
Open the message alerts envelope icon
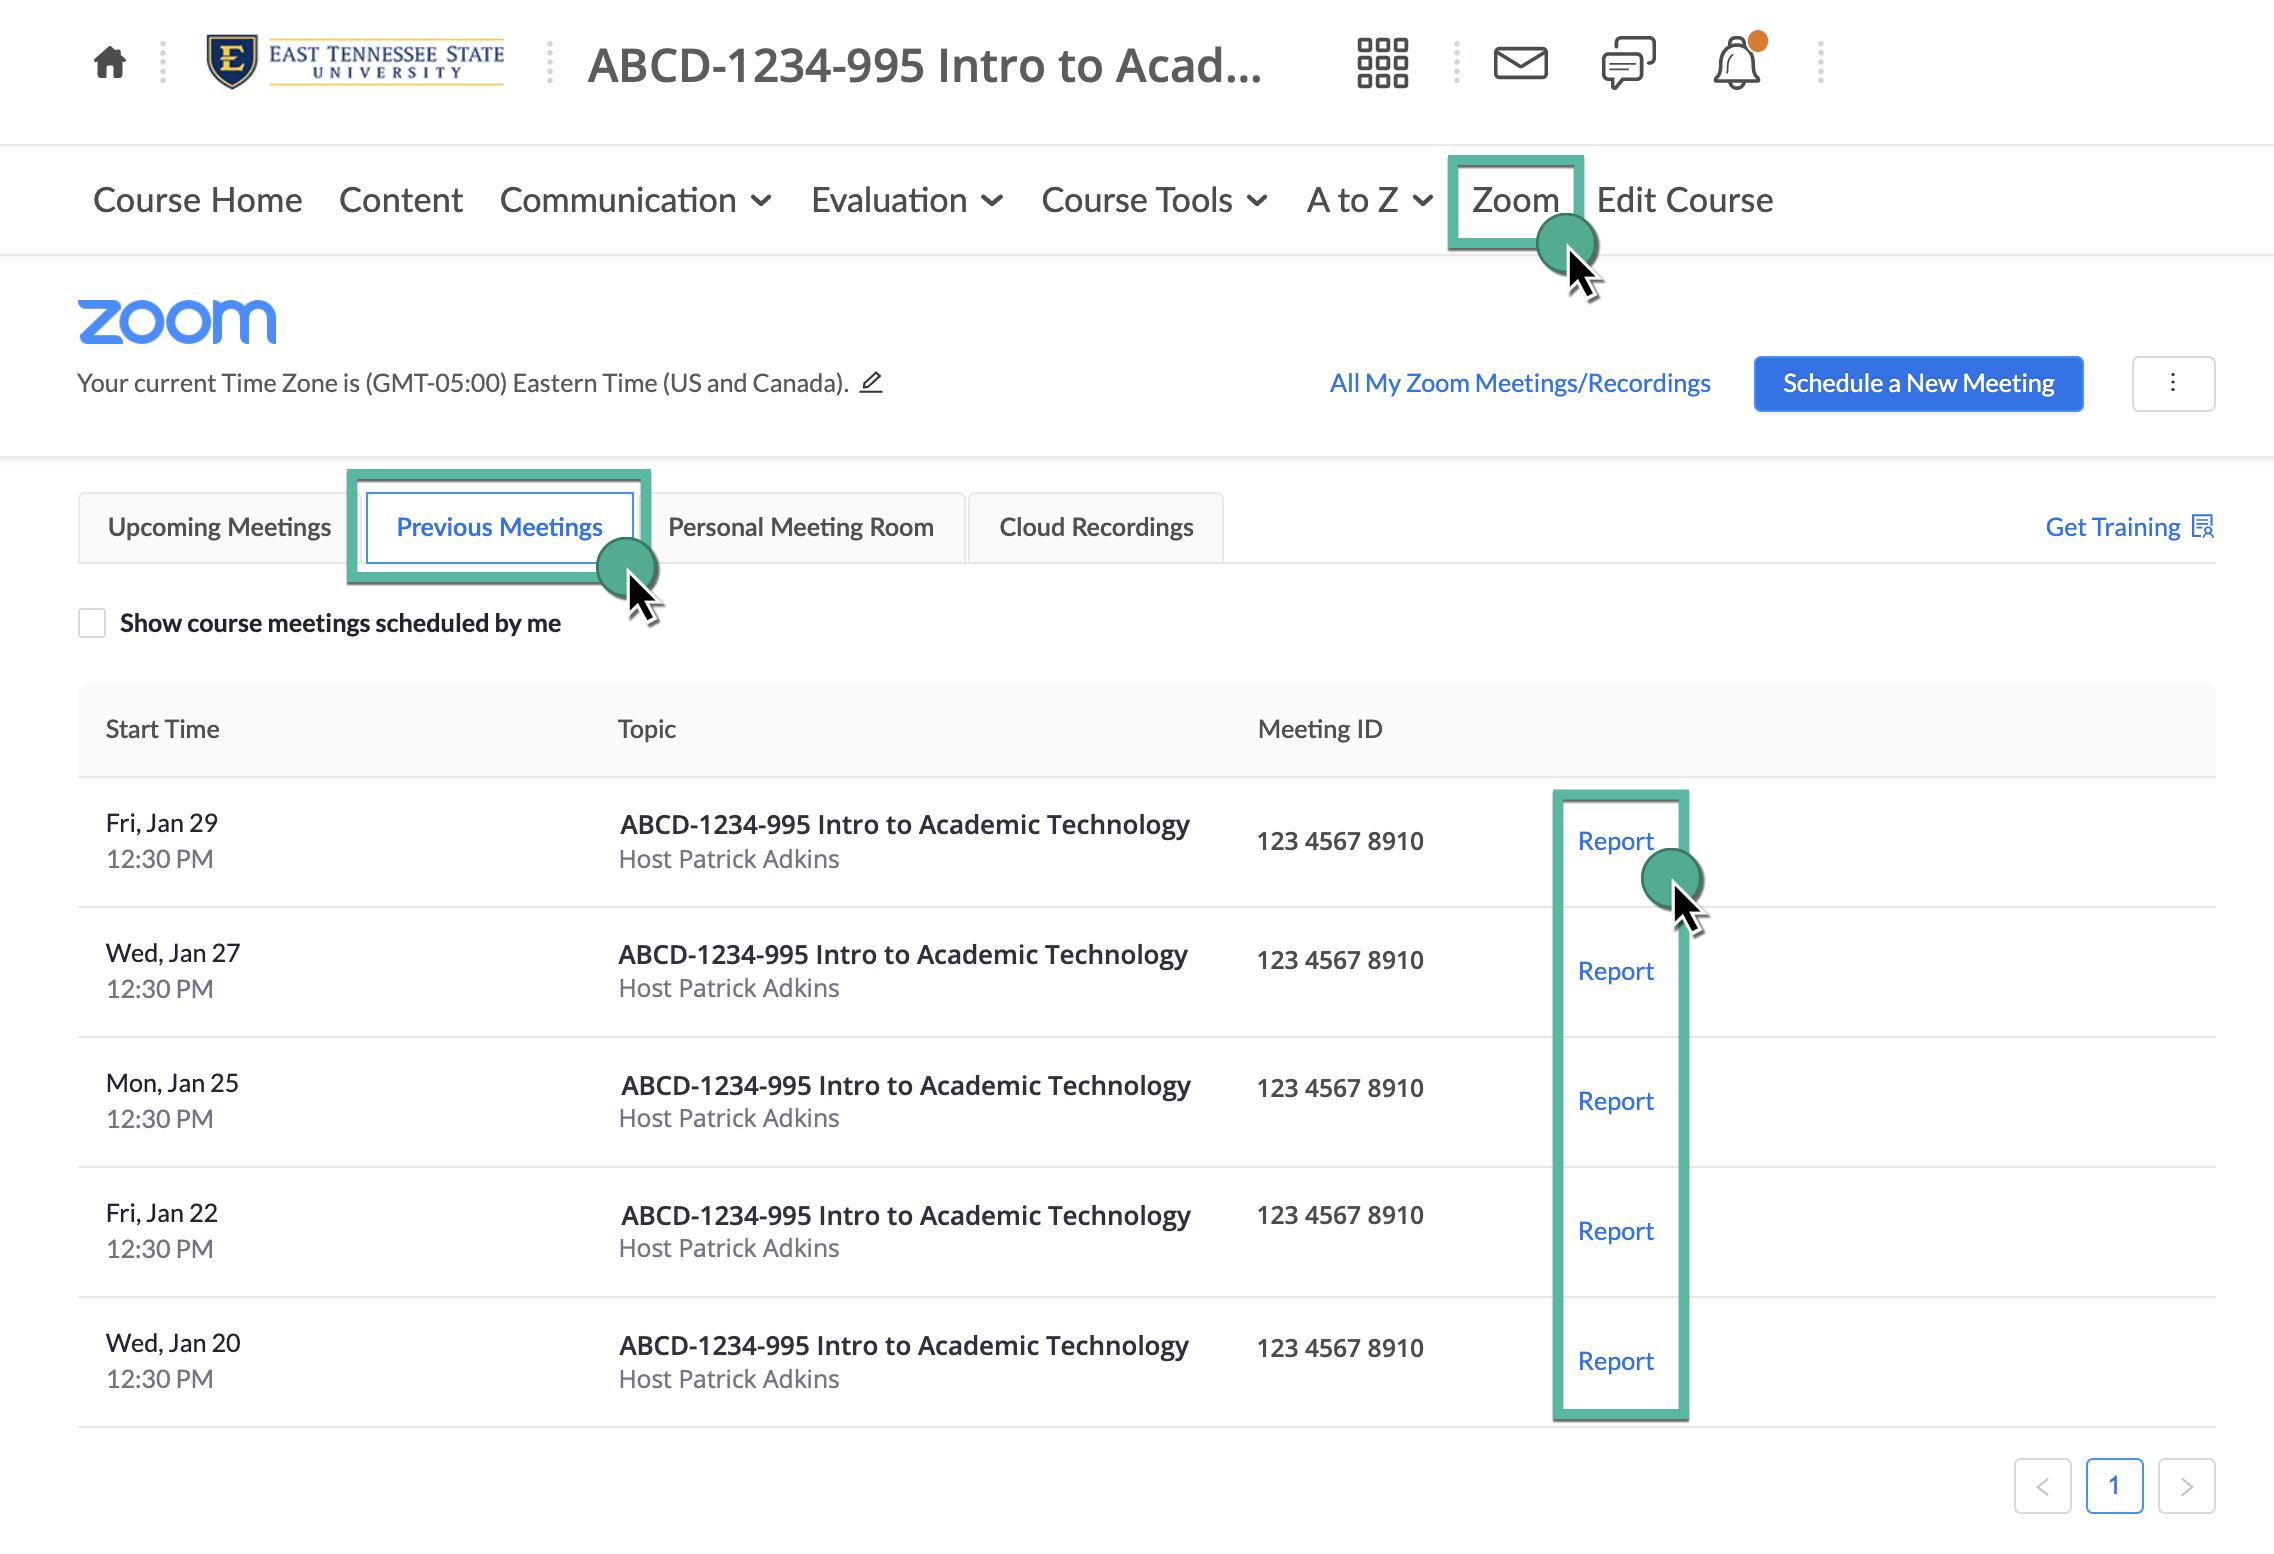(x=1520, y=63)
